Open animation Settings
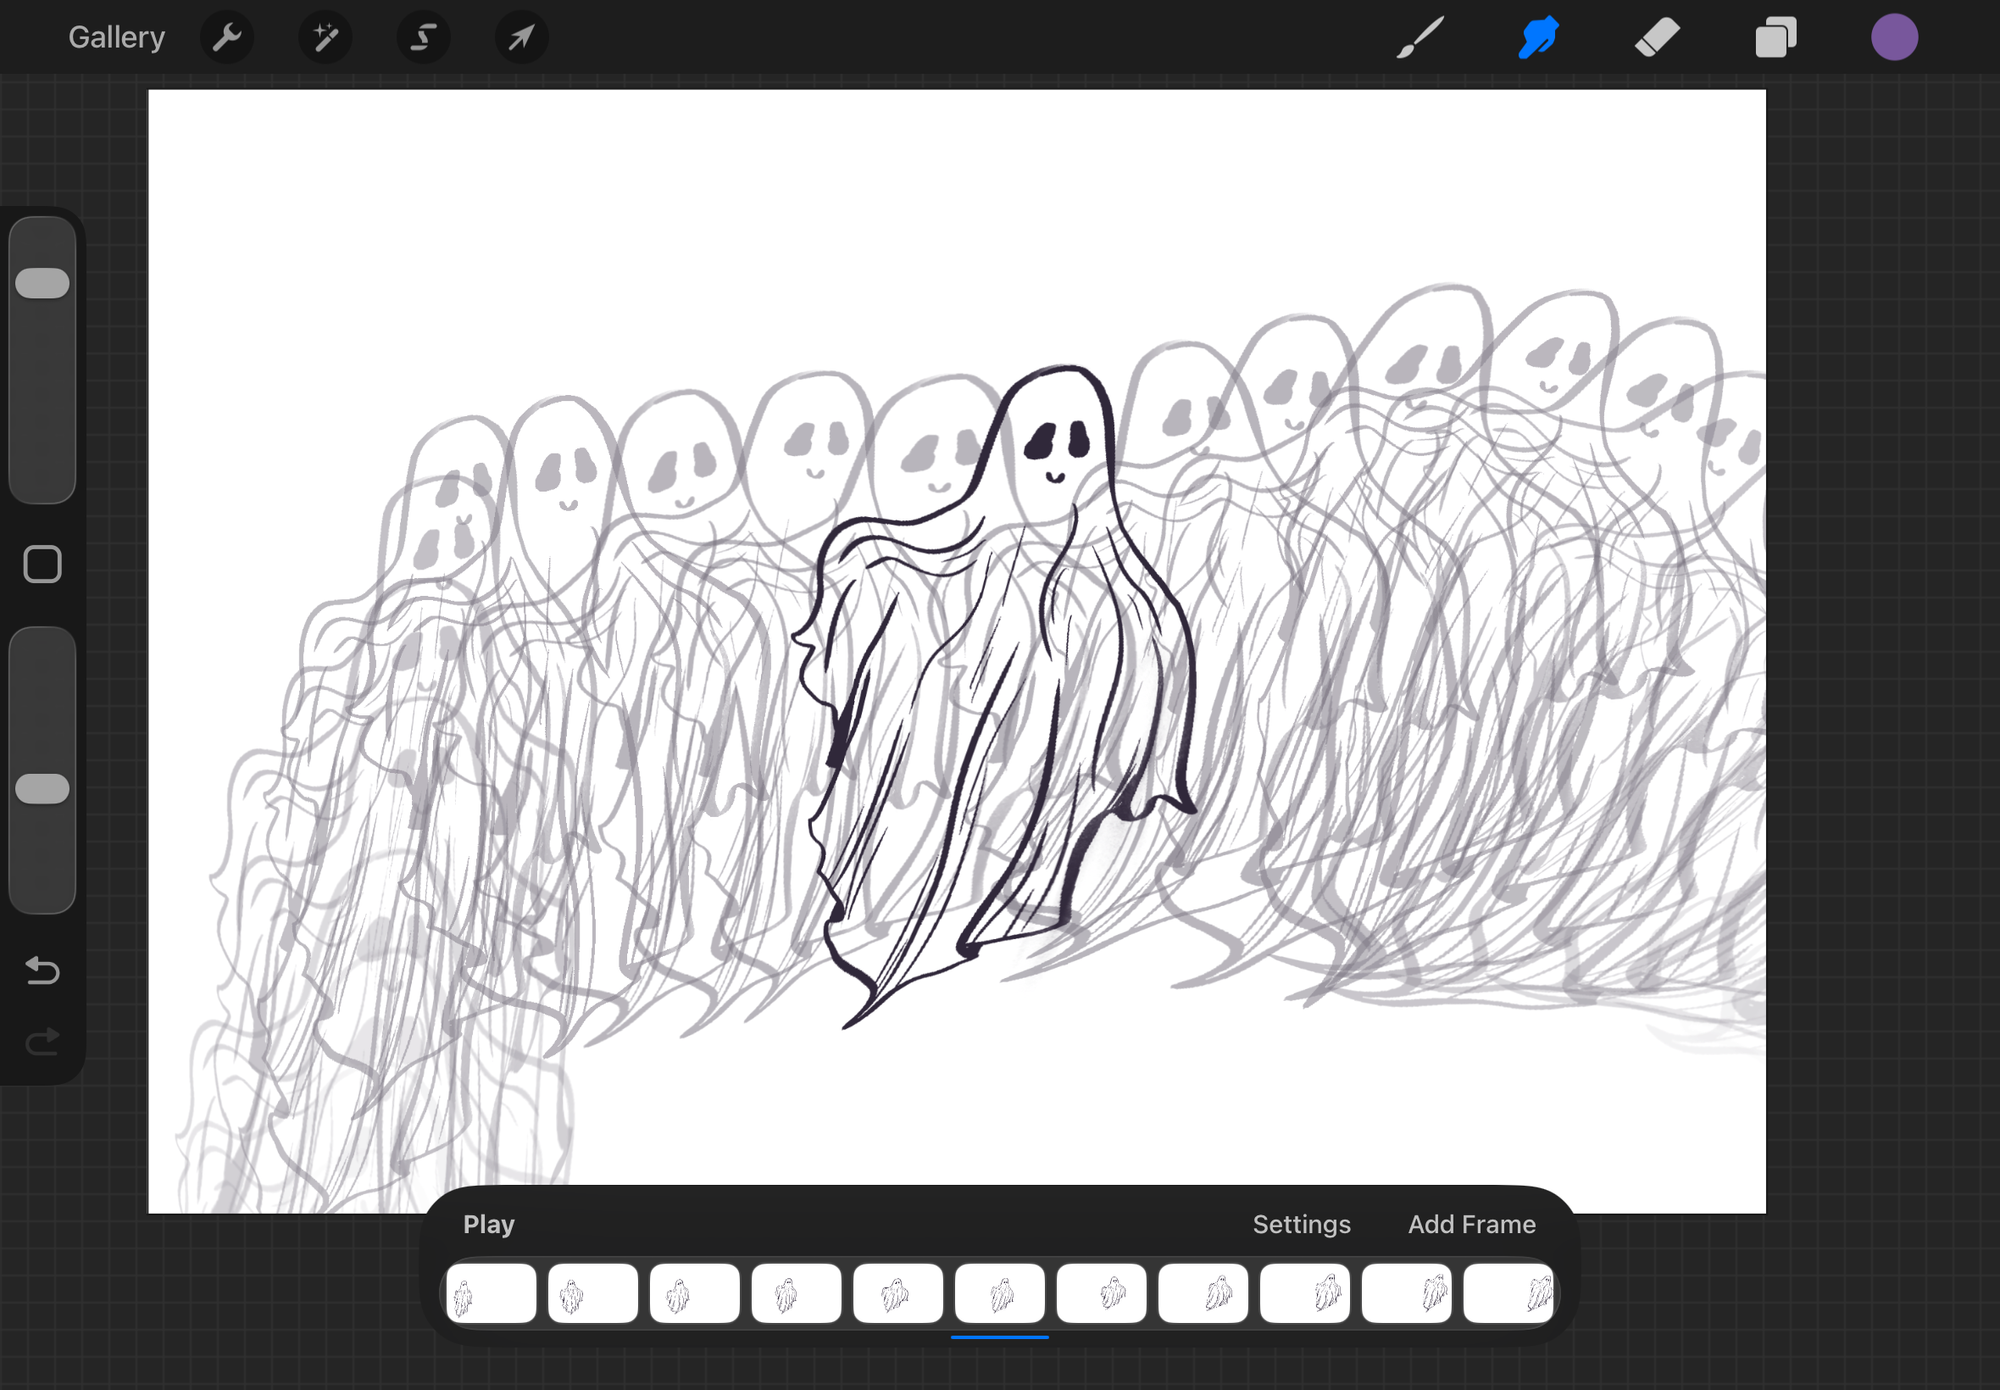2000x1390 pixels. [x=1301, y=1224]
